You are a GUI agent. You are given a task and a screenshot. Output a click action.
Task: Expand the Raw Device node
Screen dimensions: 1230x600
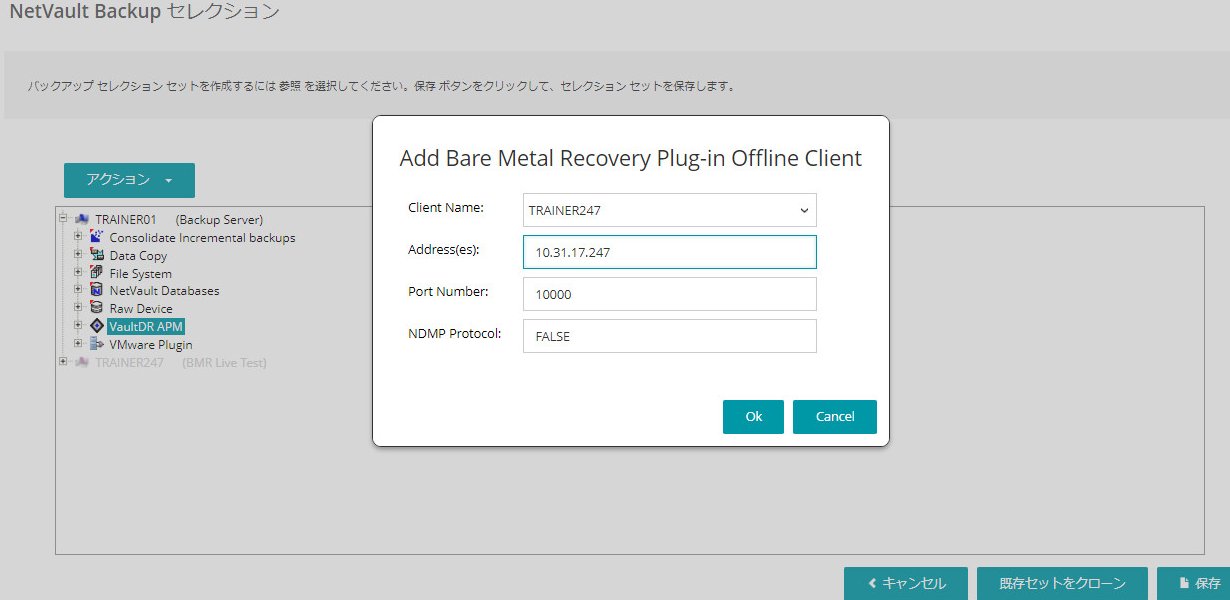[79, 308]
